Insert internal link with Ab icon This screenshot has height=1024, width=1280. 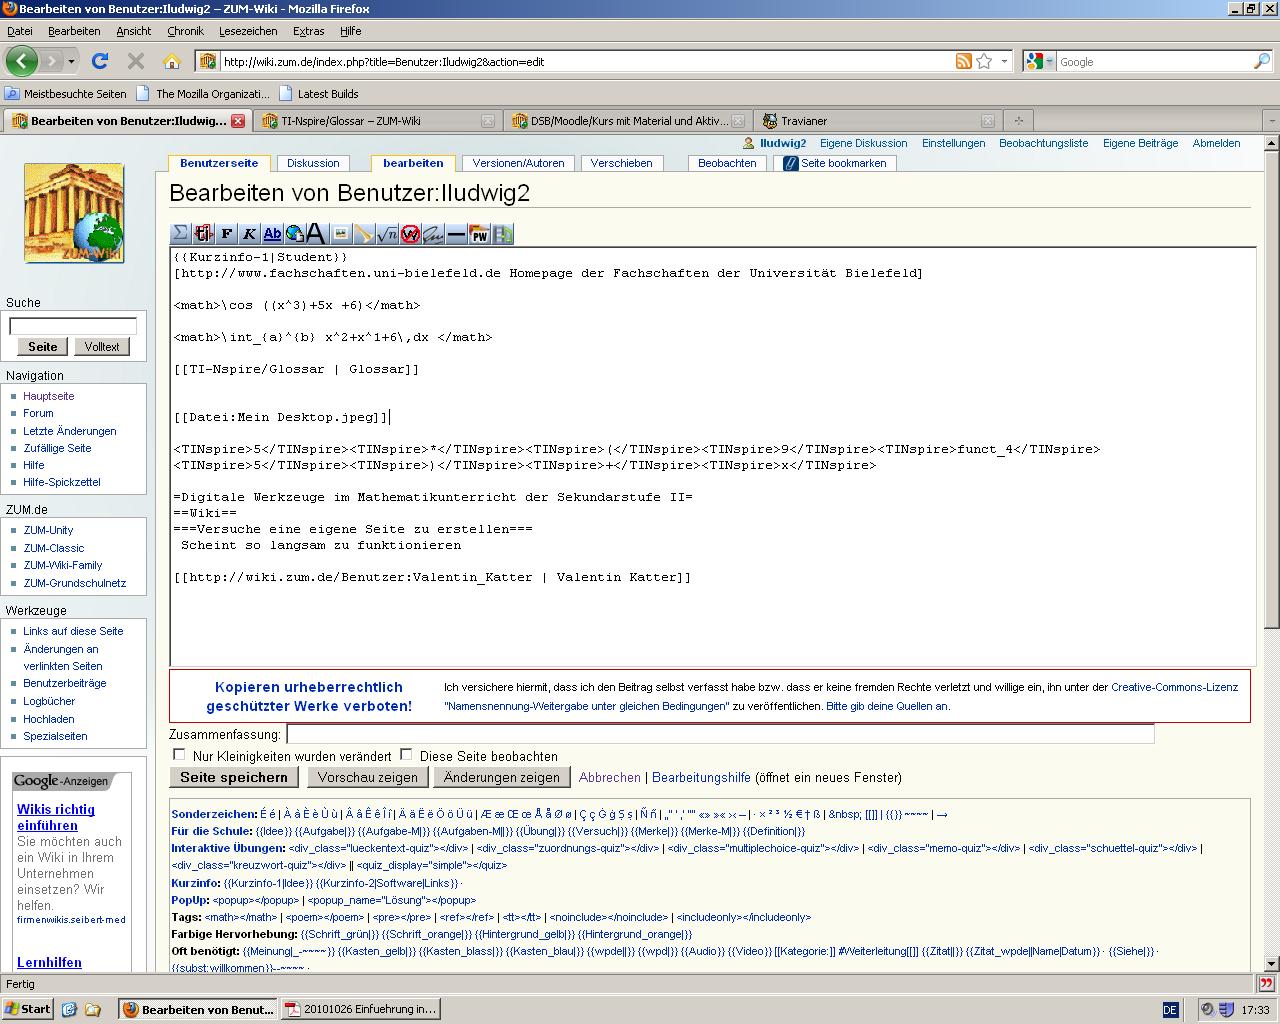pos(272,234)
